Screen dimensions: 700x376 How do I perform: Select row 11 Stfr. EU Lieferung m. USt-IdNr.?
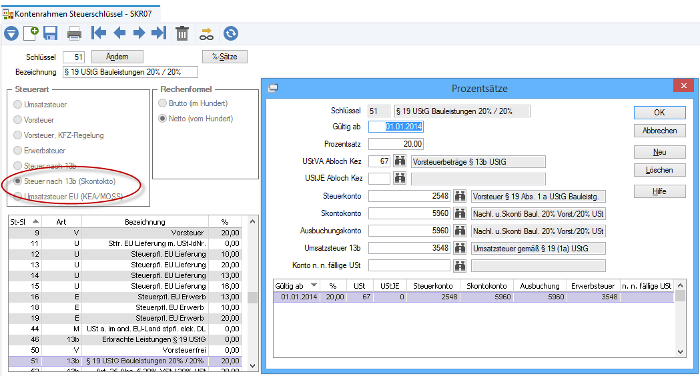[125, 243]
